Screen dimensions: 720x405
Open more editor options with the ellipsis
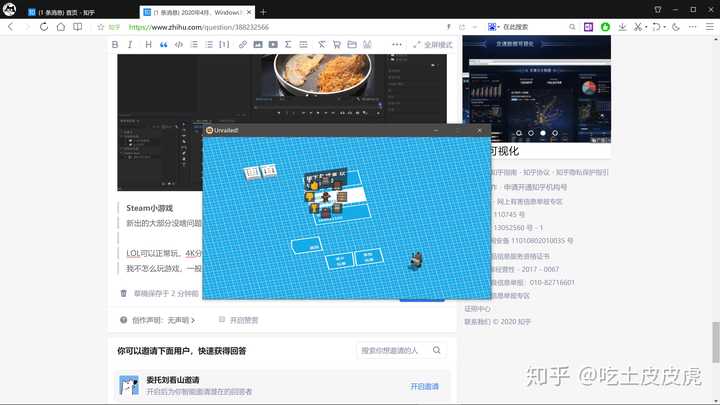[397, 45]
